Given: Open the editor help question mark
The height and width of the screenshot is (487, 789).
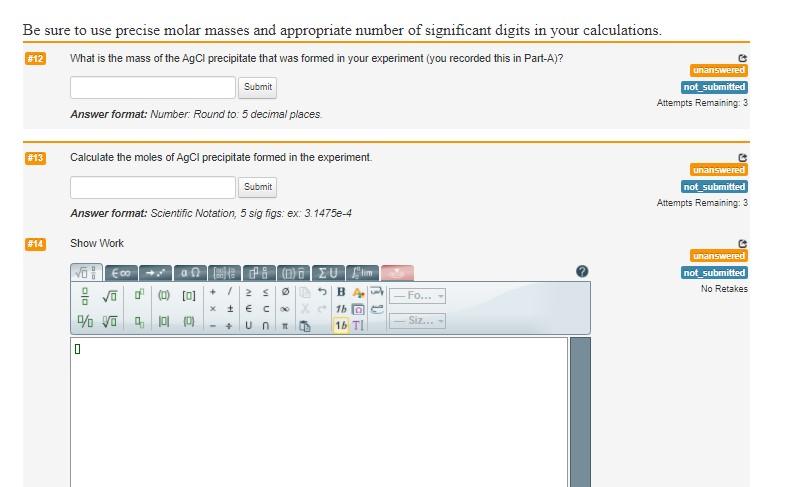Looking at the screenshot, I should coord(582,272).
